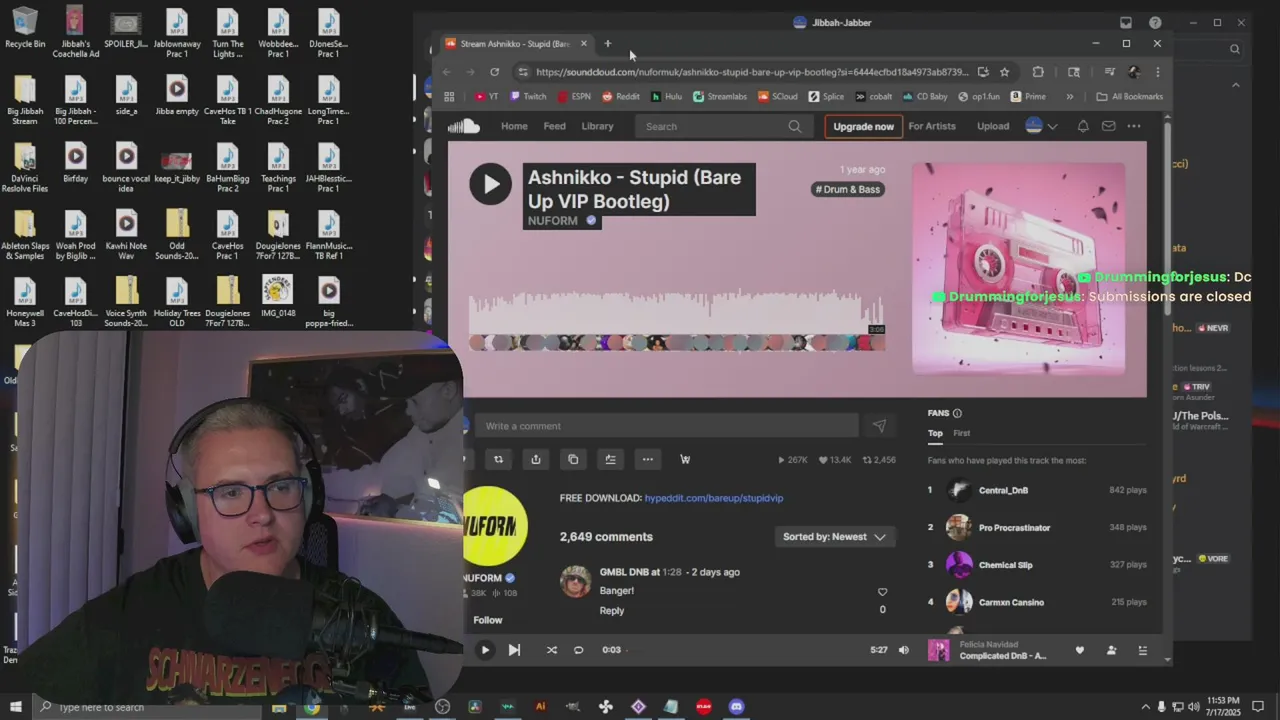Click the Chrome address bar URL
The image size is (1280, 720).
coord(751,72)
